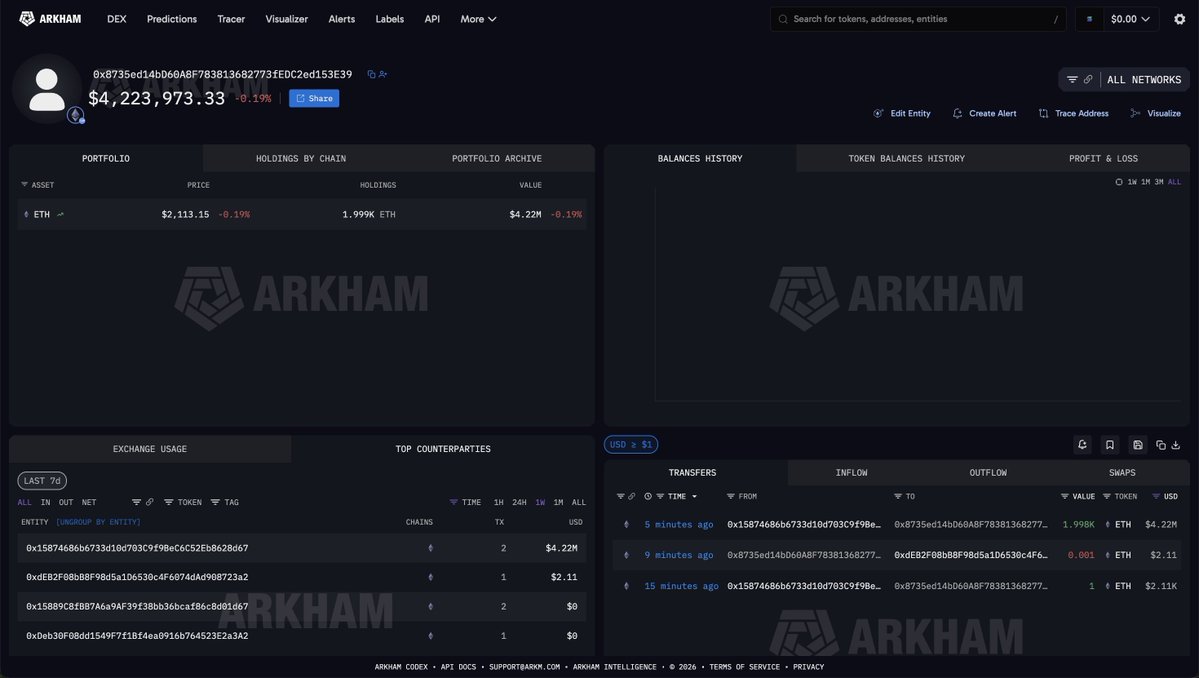Open the TOKEN filter in counterparties
The width and height of the screenshot is (1199, 678).
pyautogui.click(x=183, y=502)
